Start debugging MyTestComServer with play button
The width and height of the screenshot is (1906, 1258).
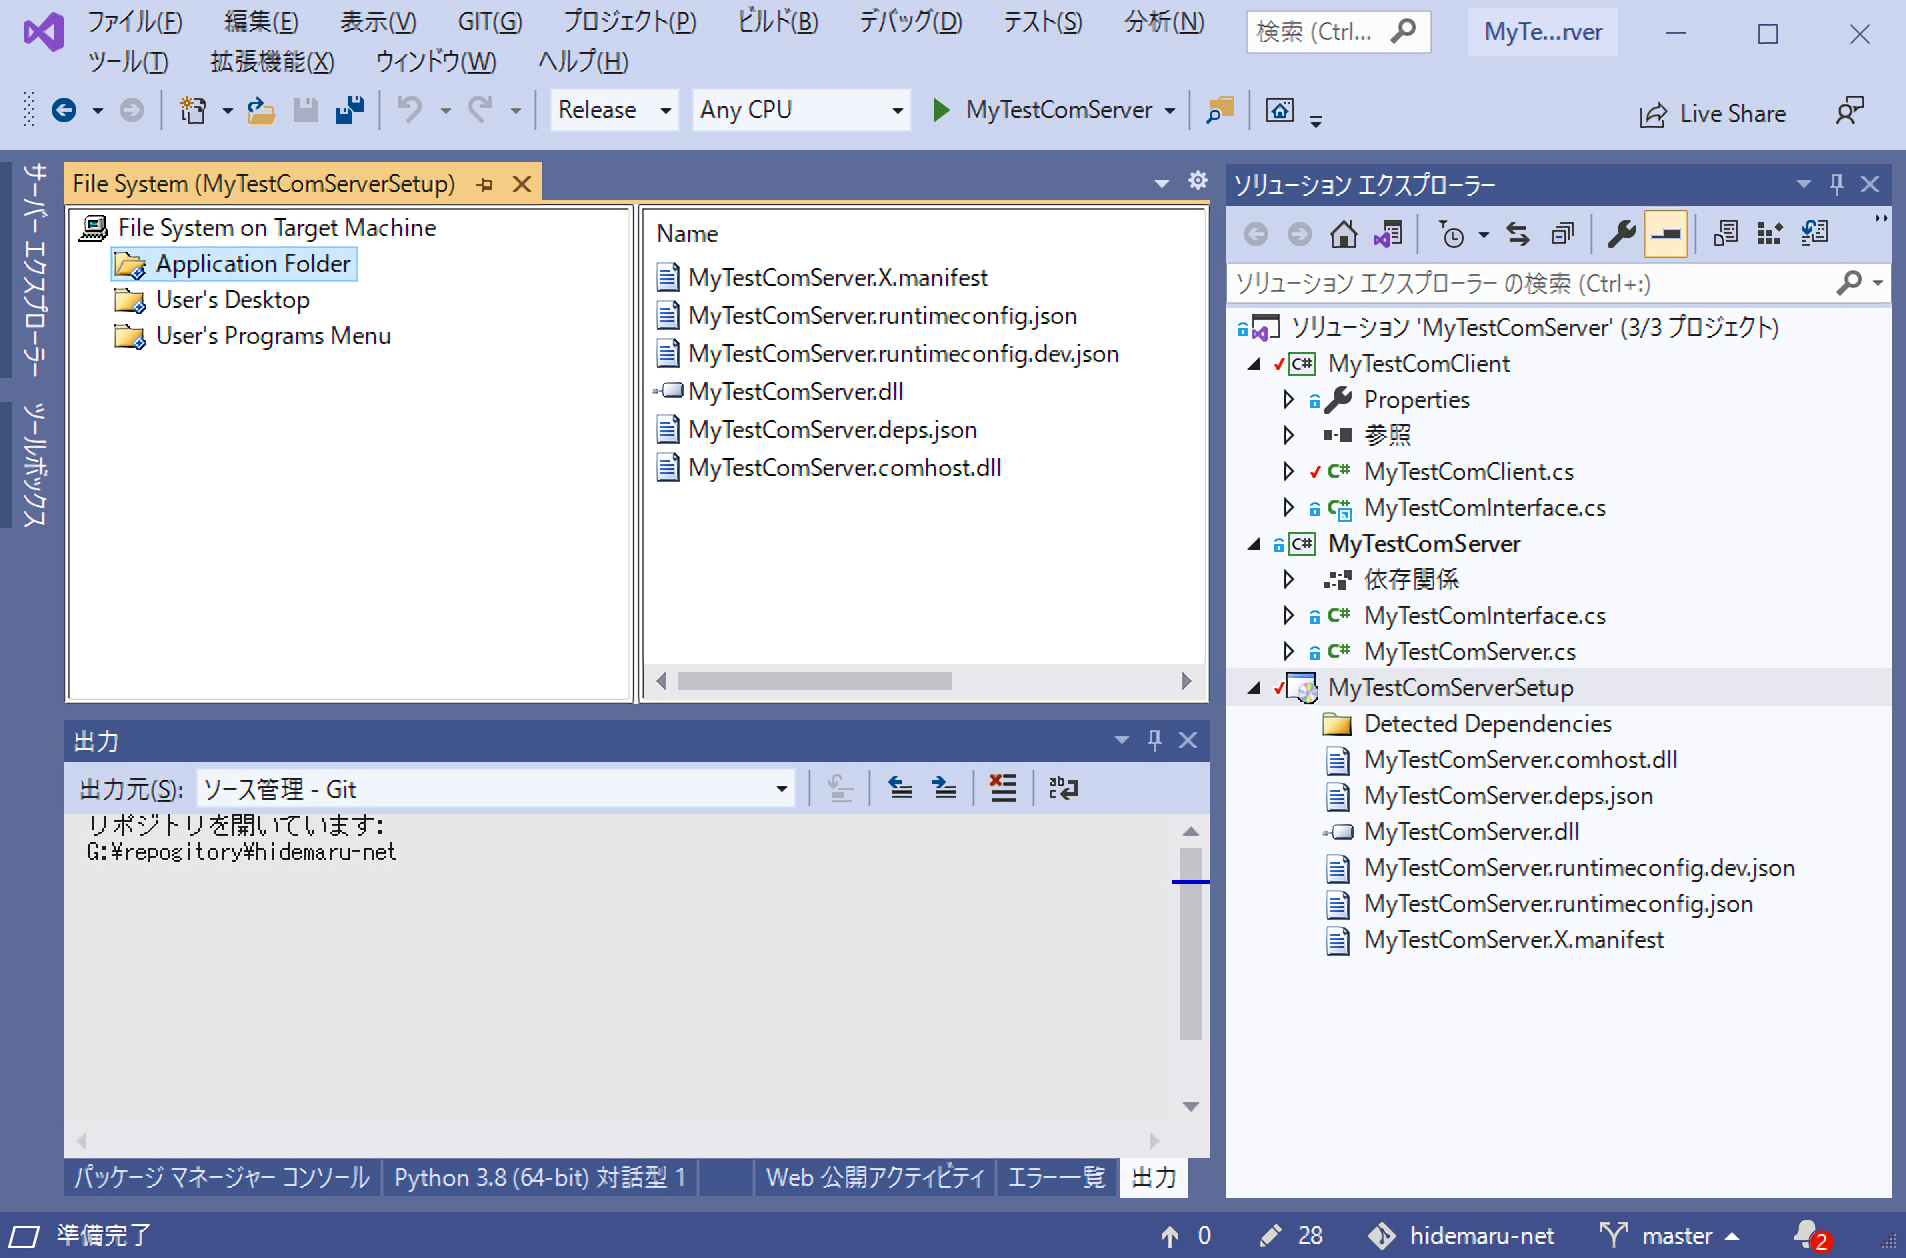(941, 110)
